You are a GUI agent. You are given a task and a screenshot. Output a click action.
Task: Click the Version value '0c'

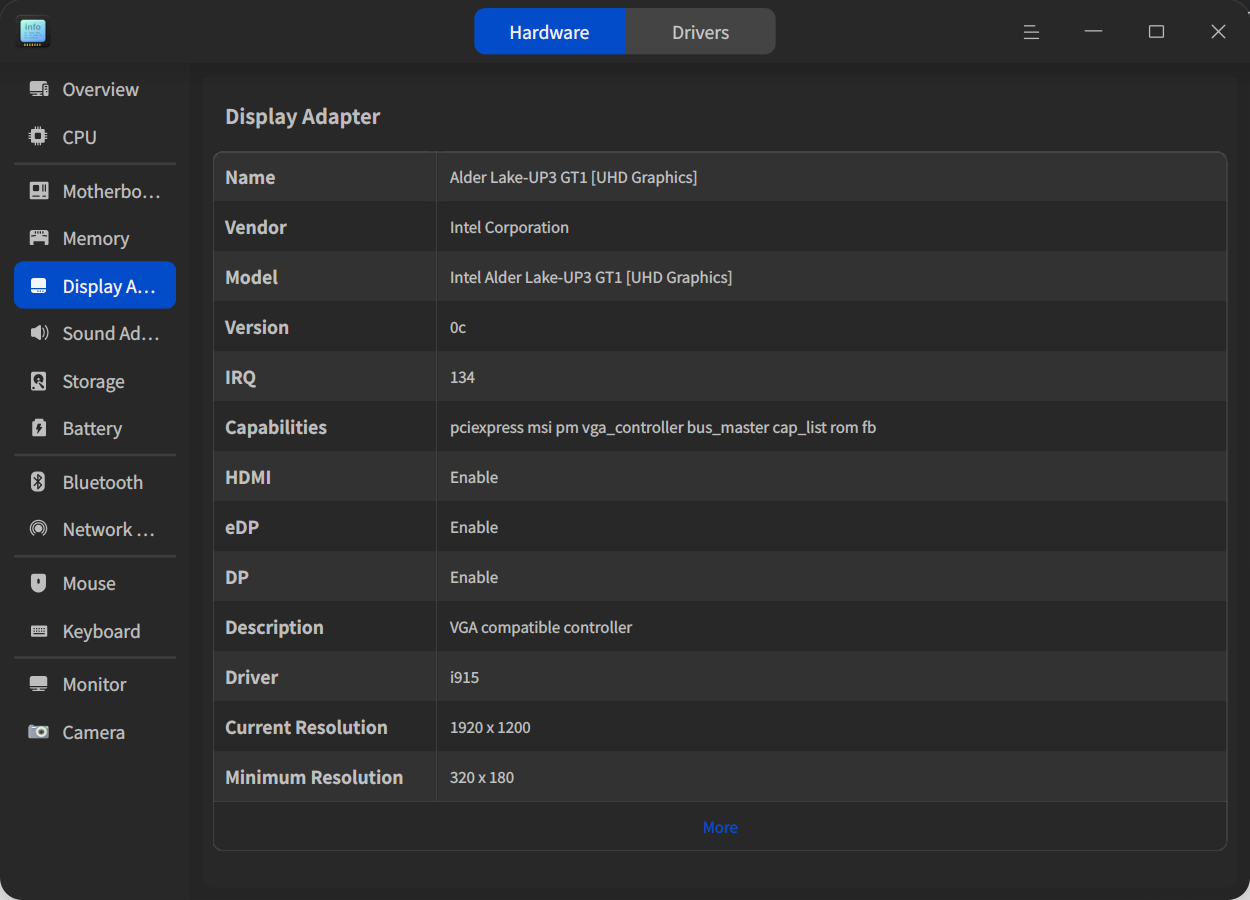[458, 327]
